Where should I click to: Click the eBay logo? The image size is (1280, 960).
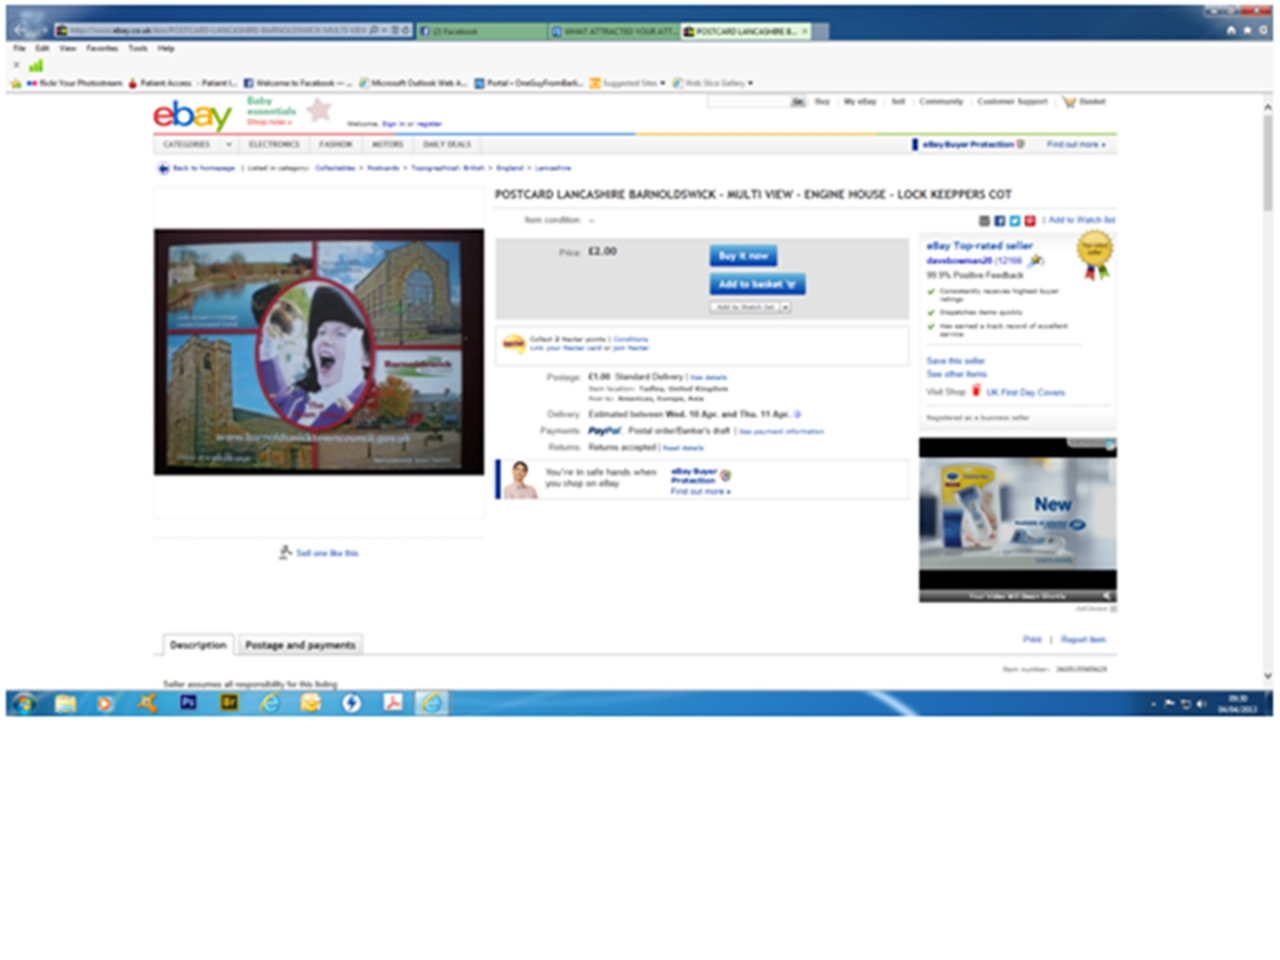pos(192,116)
